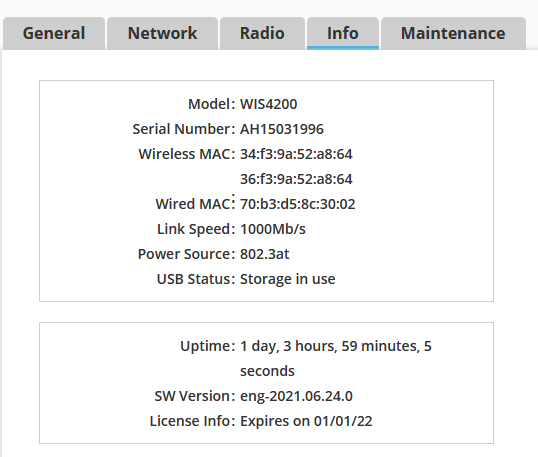Click the Serial Number label

pos(184,129)
